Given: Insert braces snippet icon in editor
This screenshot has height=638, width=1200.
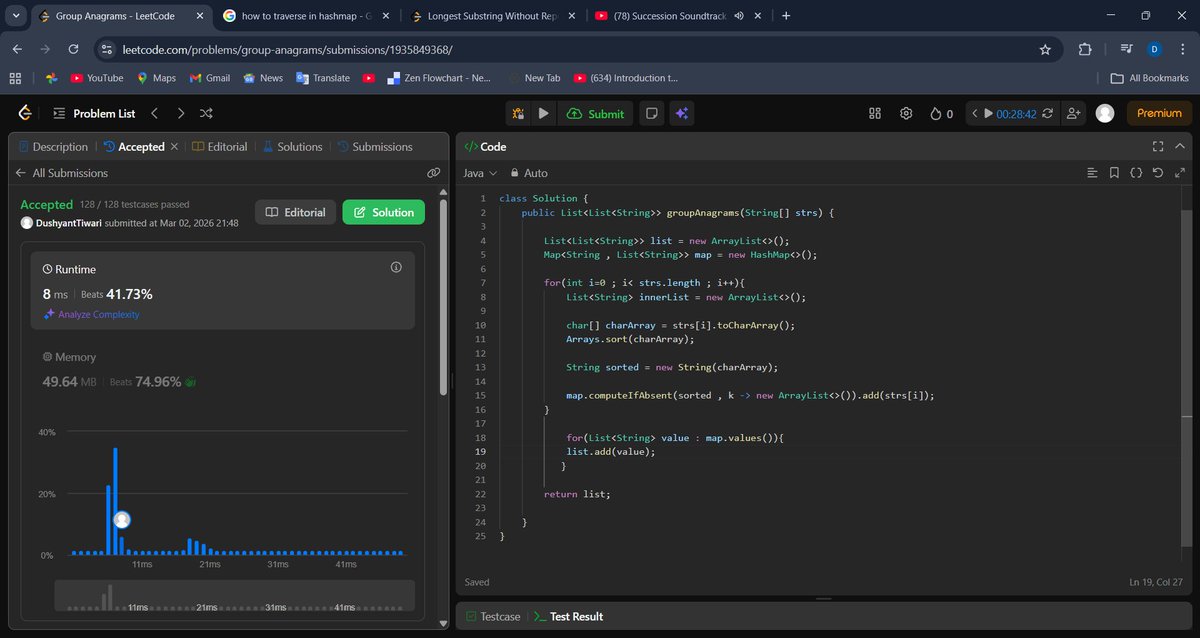Looking at the screenshot, I should (x=1136, y=173).
